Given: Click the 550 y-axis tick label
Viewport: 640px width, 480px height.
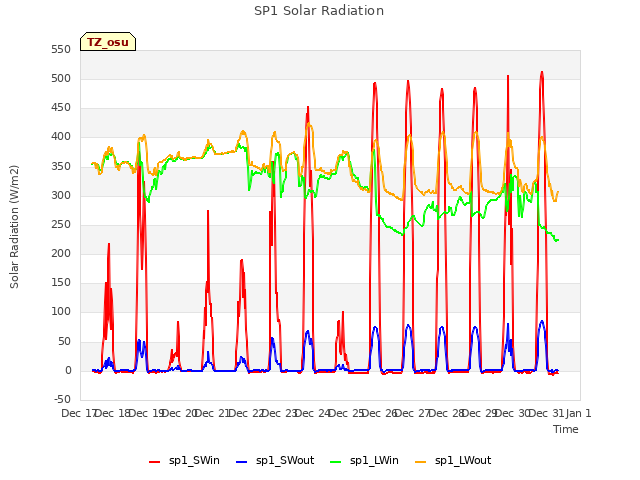Looking at the screenshot, I should (x=61, y=49).
